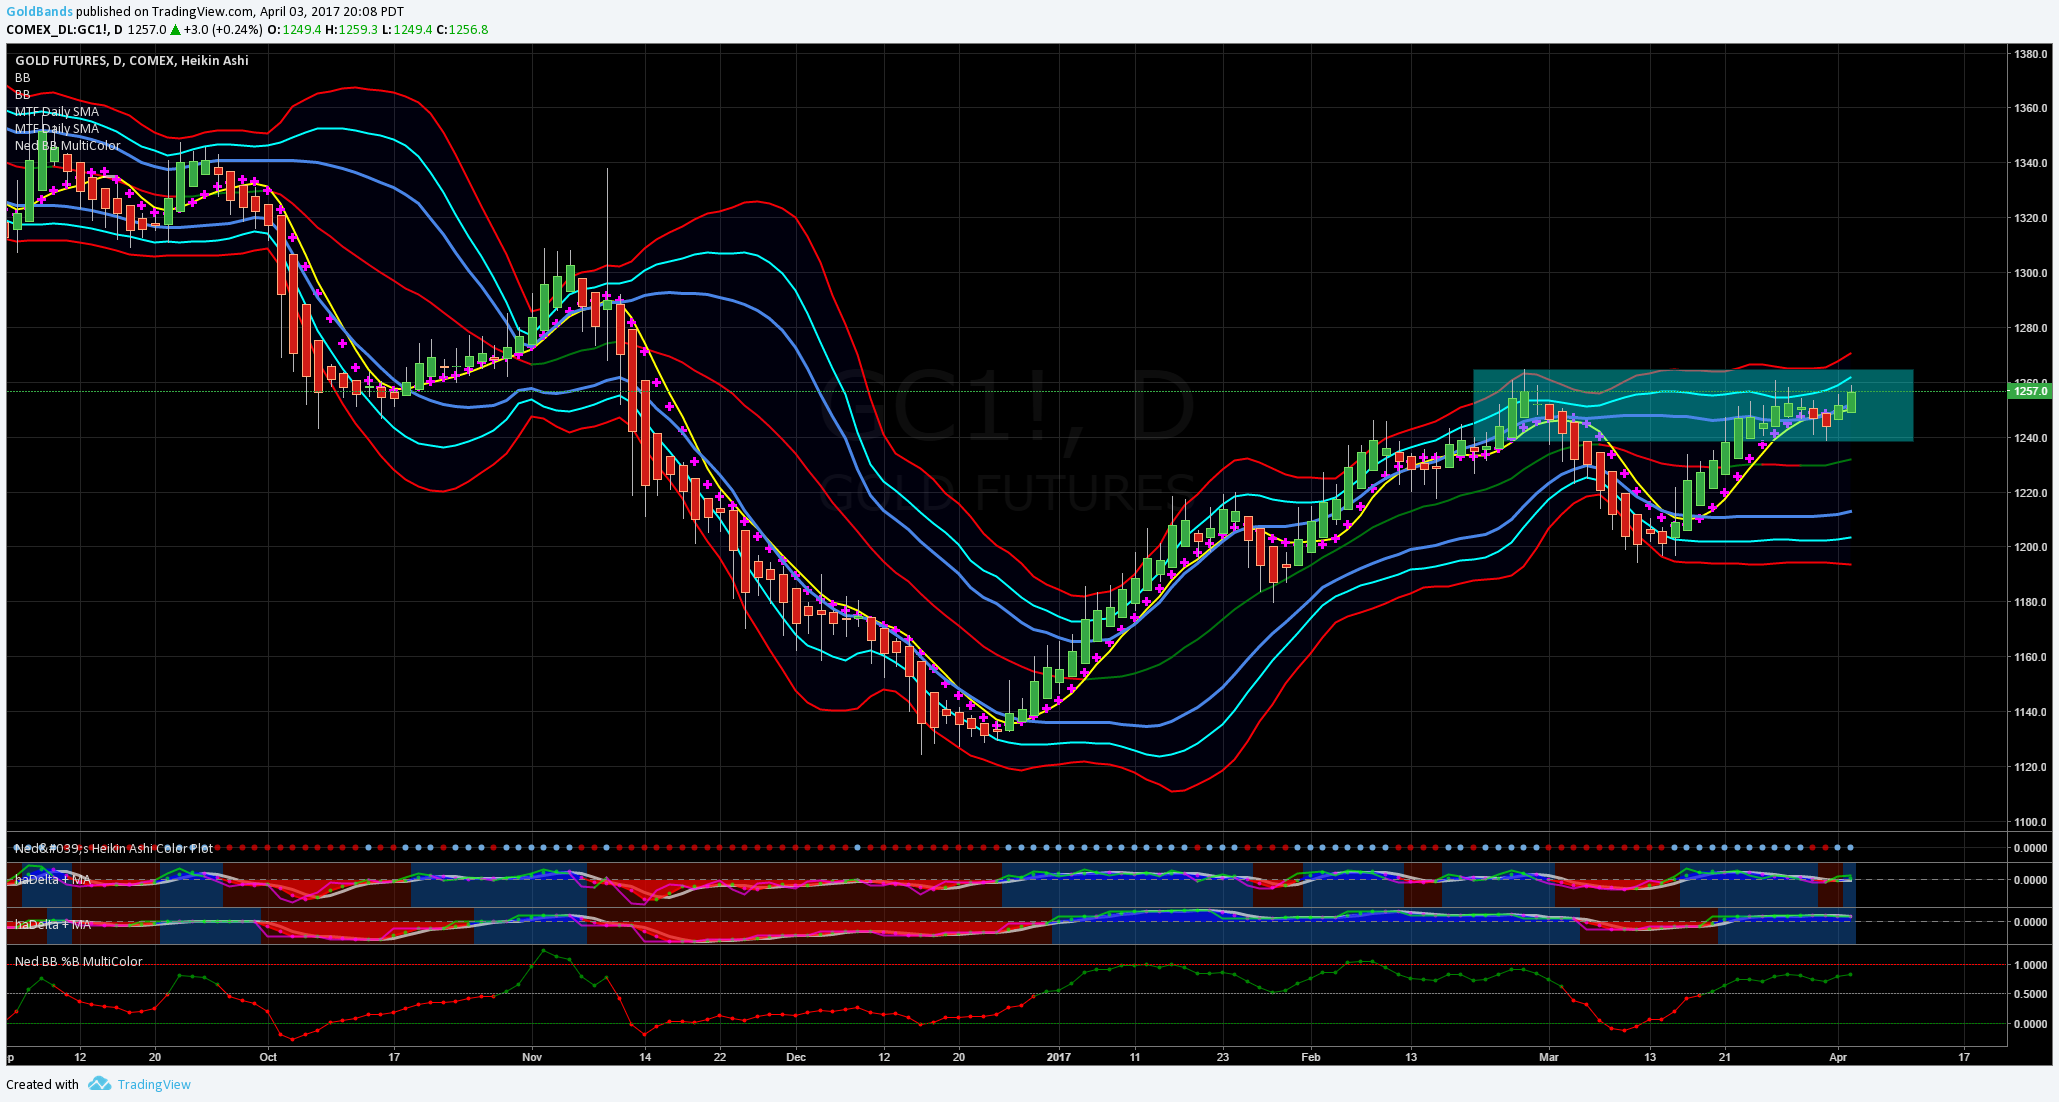Click the green 1257.0 current price tag

coord(2030,391)
